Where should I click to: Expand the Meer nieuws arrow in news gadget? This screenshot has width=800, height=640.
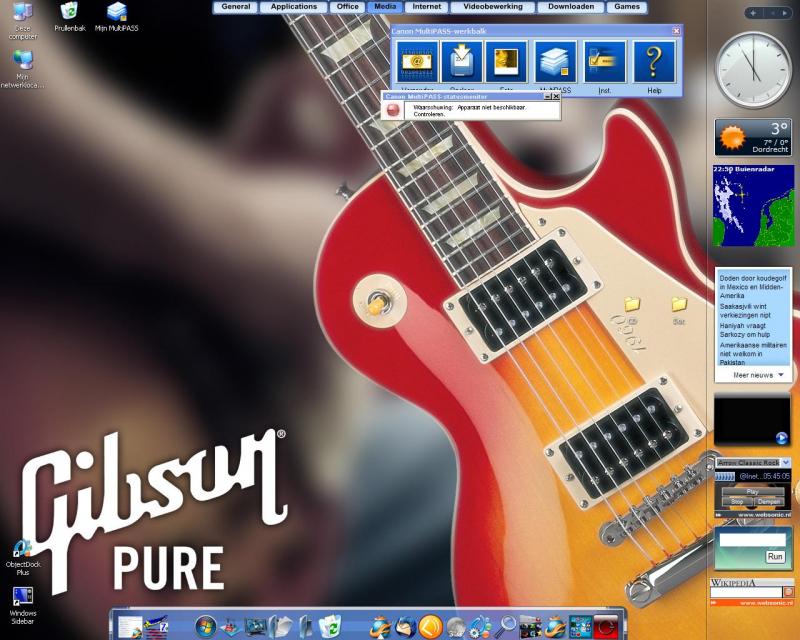pyautogui.click(x=781, y=375)
